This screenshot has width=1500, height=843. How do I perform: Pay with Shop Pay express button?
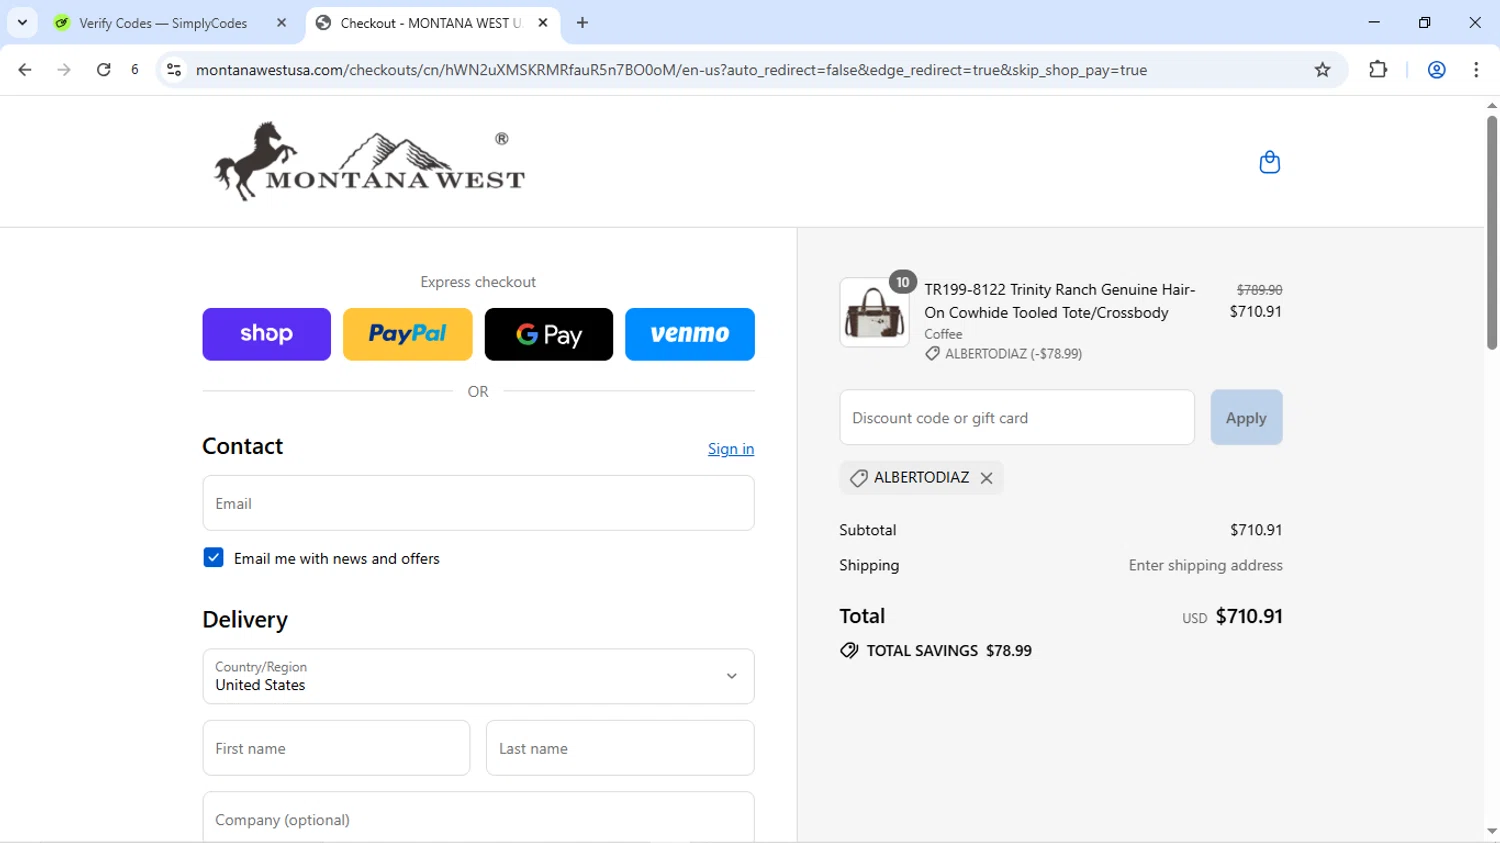click(x=266, y=334)
